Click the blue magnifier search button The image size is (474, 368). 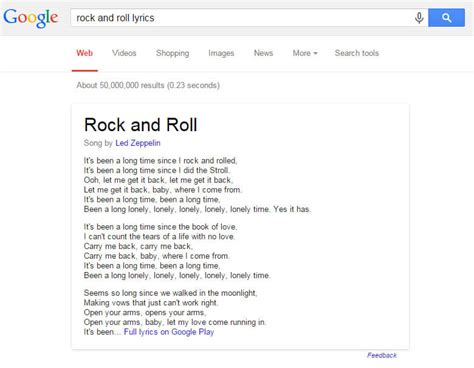(x=446, y=18)
